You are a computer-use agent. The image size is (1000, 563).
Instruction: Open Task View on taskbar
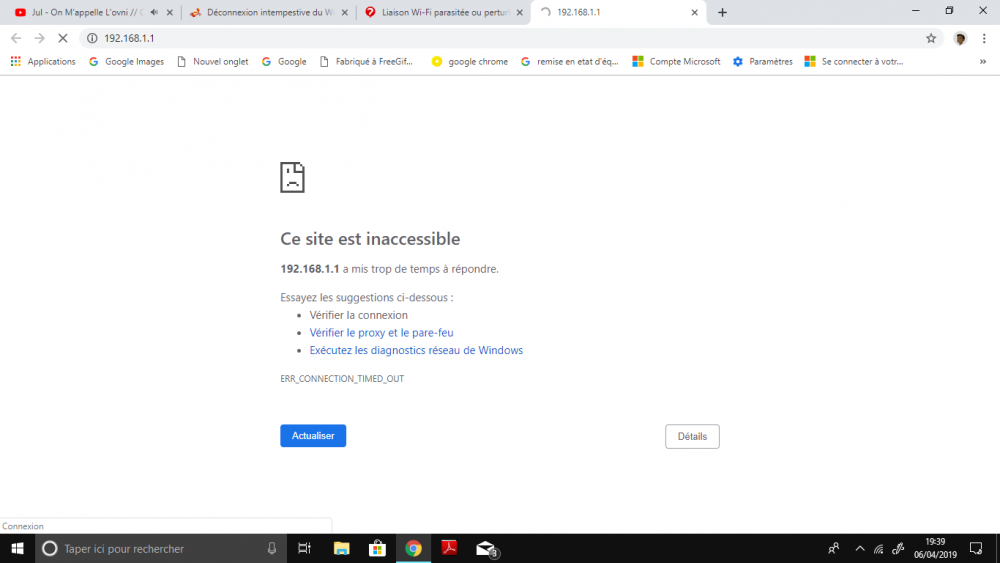coord(304,548)
